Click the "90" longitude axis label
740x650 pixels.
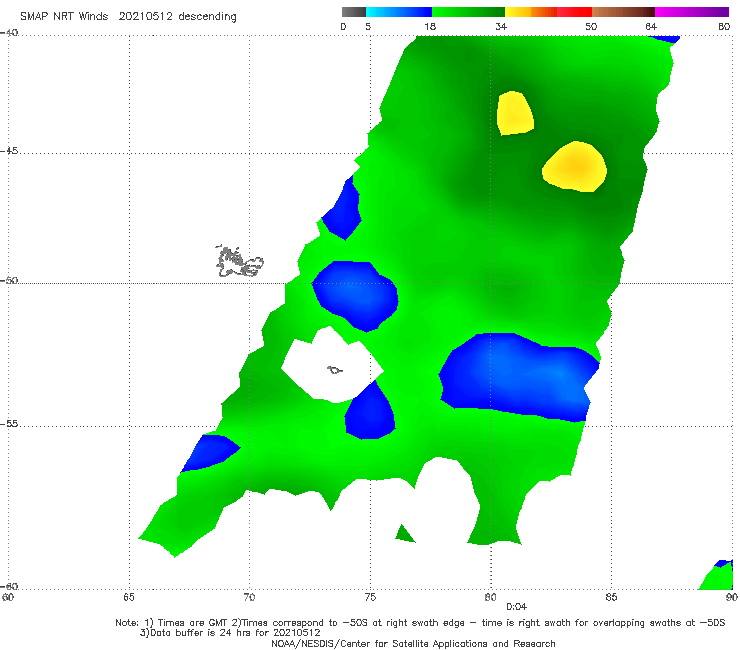pos(732,597)
